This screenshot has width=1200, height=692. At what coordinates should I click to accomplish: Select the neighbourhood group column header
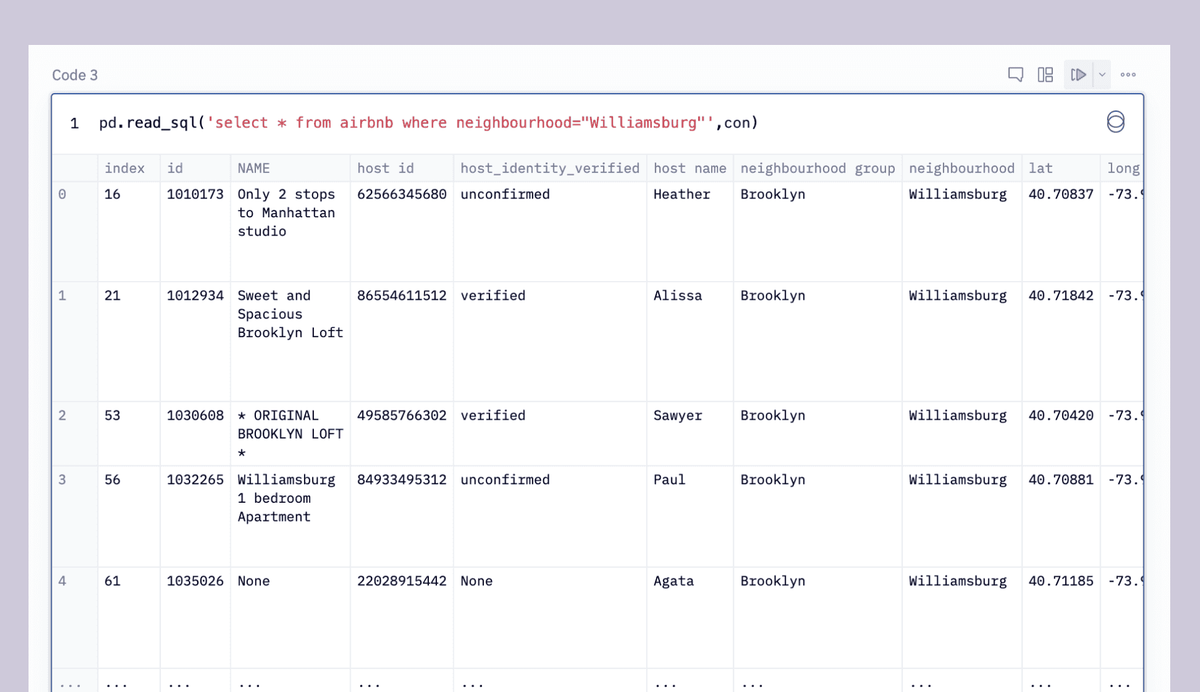tap(817, 168)
